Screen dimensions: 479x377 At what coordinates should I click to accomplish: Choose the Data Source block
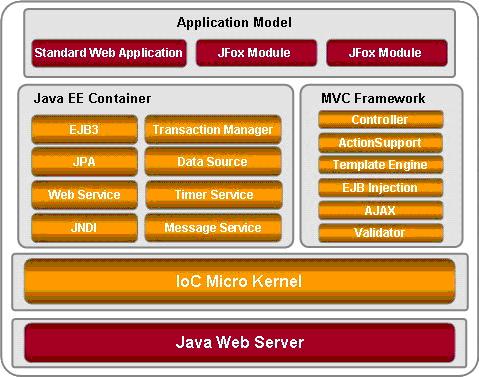[x=213, y=162]
